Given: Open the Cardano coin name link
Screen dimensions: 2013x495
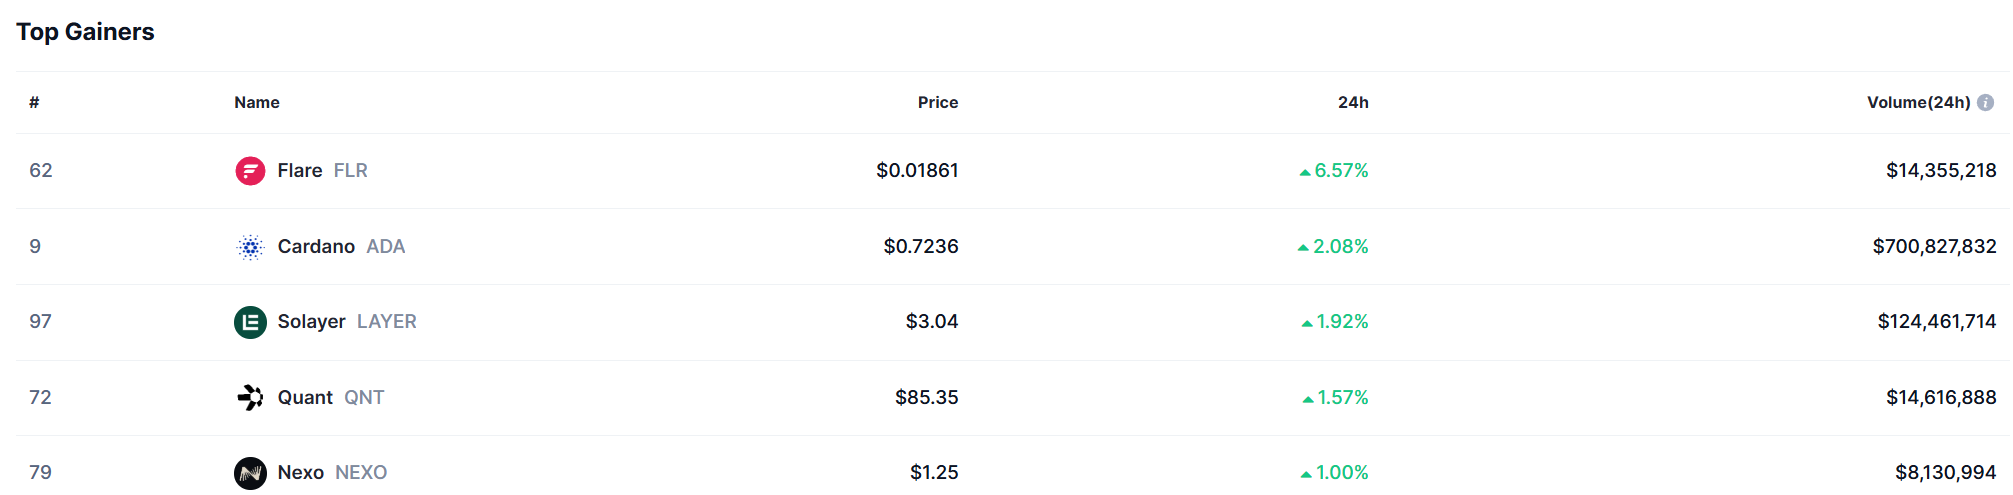Looking at the screenshot, I should click(x=316, y=247).
